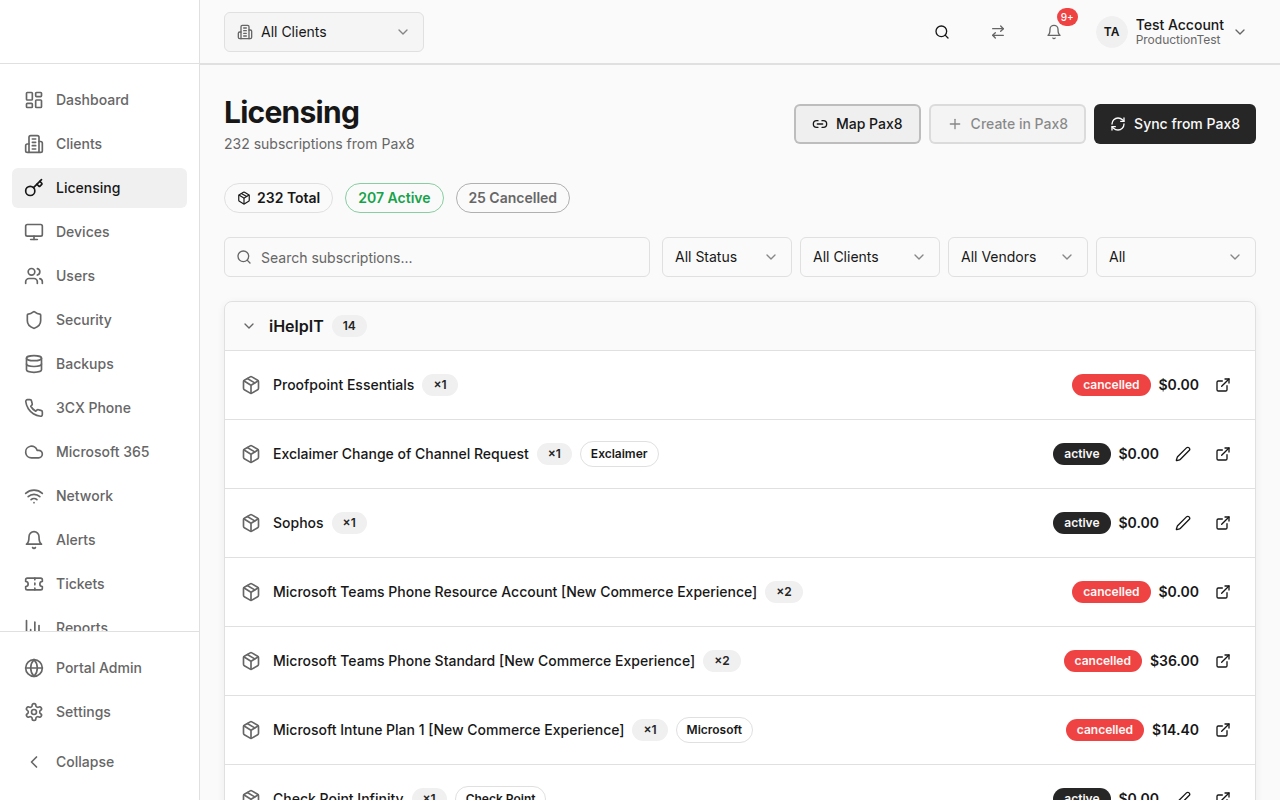Open Portal Admin in sidebar

(99, 668)
